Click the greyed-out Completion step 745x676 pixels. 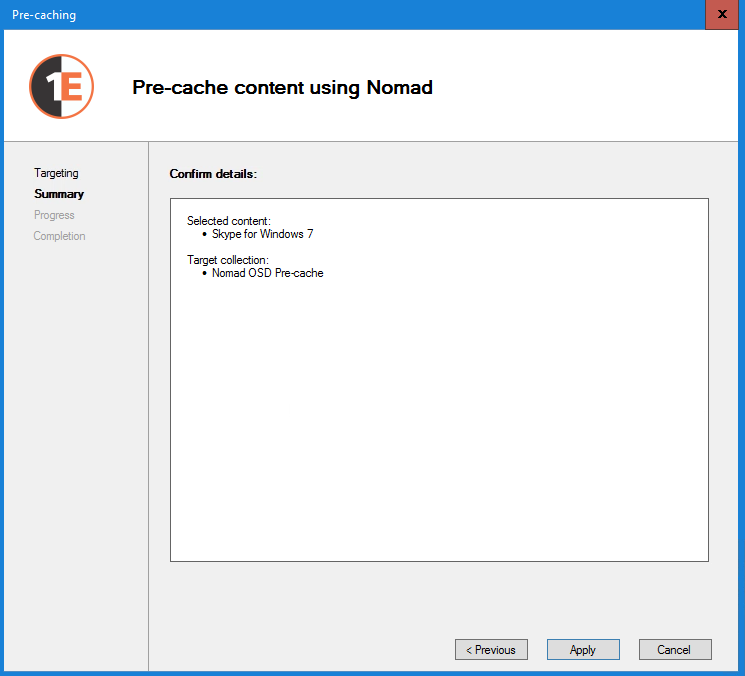click(59, 236)
